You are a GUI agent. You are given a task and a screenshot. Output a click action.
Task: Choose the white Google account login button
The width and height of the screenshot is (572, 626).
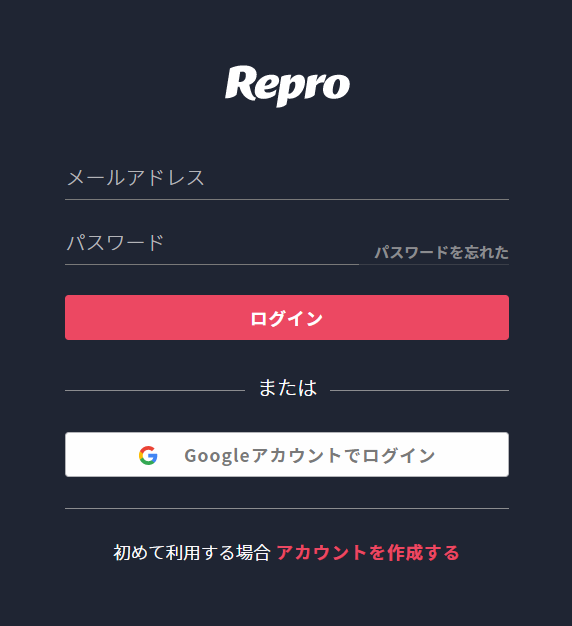point(287,454)
